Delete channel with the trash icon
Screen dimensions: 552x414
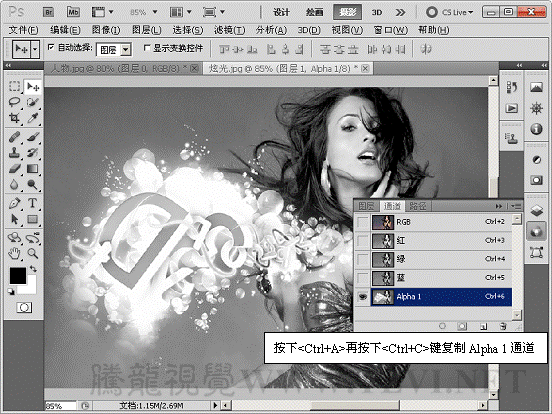click(x=503, y=326)
